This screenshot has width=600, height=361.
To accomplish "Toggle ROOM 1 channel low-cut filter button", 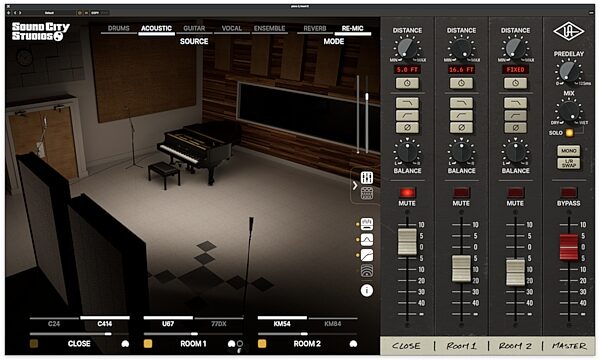I will pos(461,115).
